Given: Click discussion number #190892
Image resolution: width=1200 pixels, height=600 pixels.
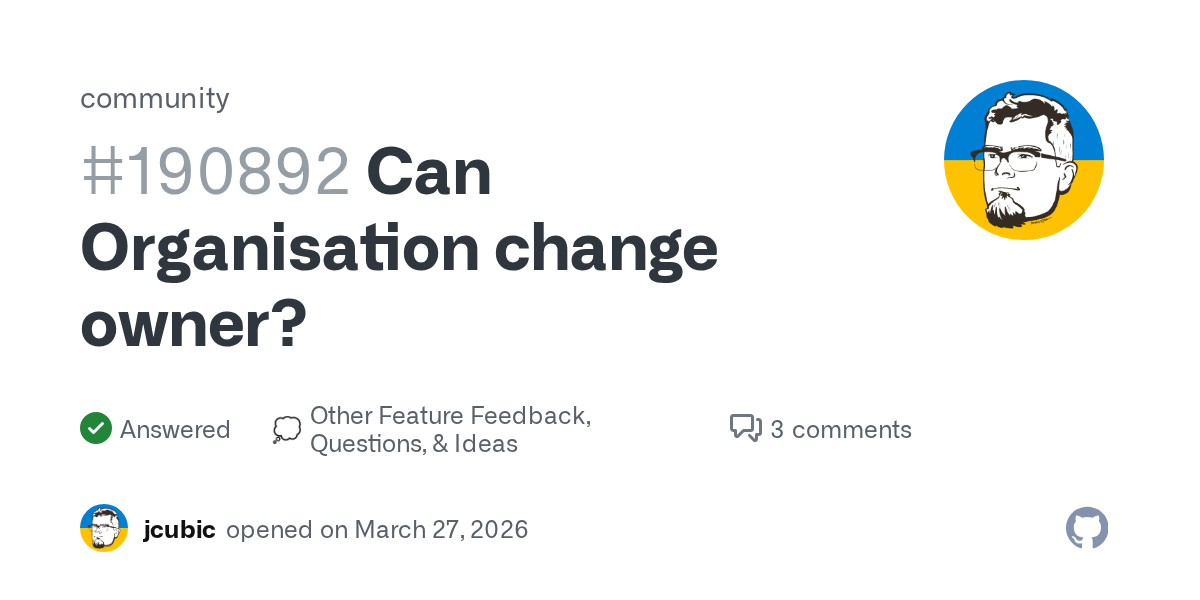Looking at the screenshot, I should point(215,172).
